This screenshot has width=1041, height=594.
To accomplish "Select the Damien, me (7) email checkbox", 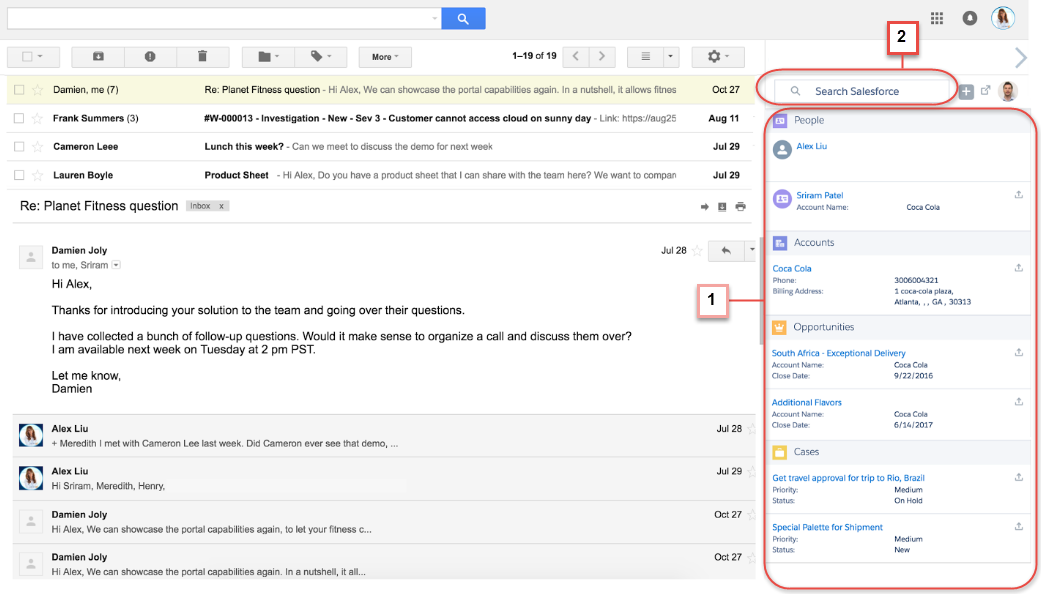I will (19, 90).
